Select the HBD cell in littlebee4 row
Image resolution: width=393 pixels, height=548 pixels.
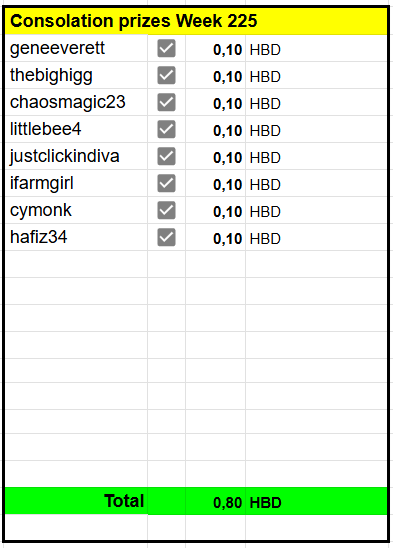(316, 129)
